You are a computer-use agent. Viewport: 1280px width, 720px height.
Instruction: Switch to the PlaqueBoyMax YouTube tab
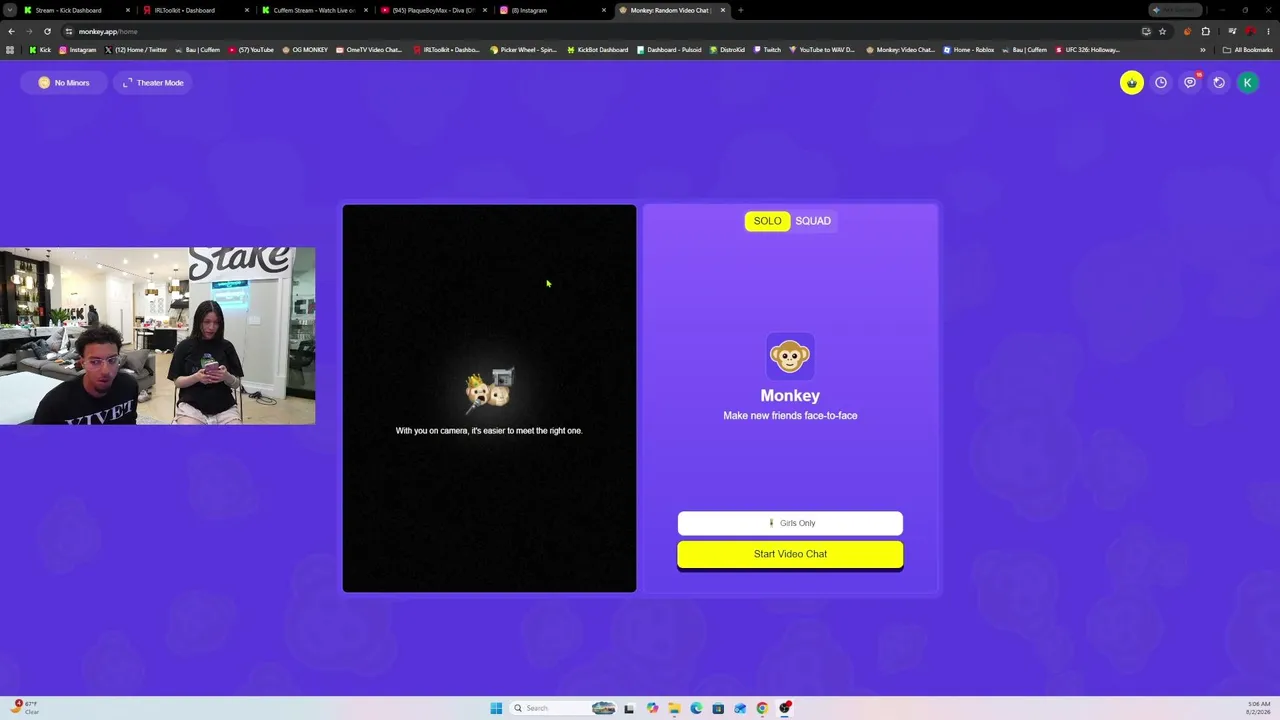(x=433, y=10)
